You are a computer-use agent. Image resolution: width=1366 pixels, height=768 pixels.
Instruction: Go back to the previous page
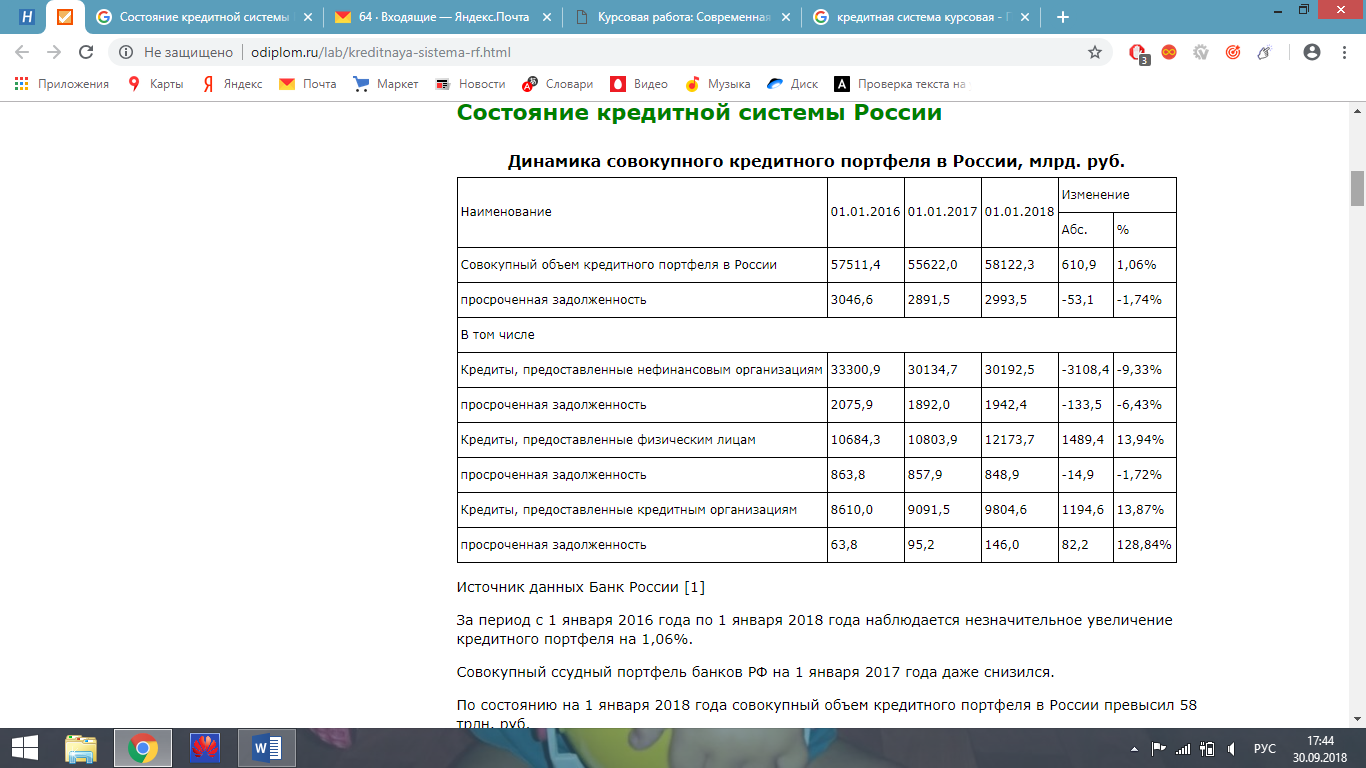22,52
